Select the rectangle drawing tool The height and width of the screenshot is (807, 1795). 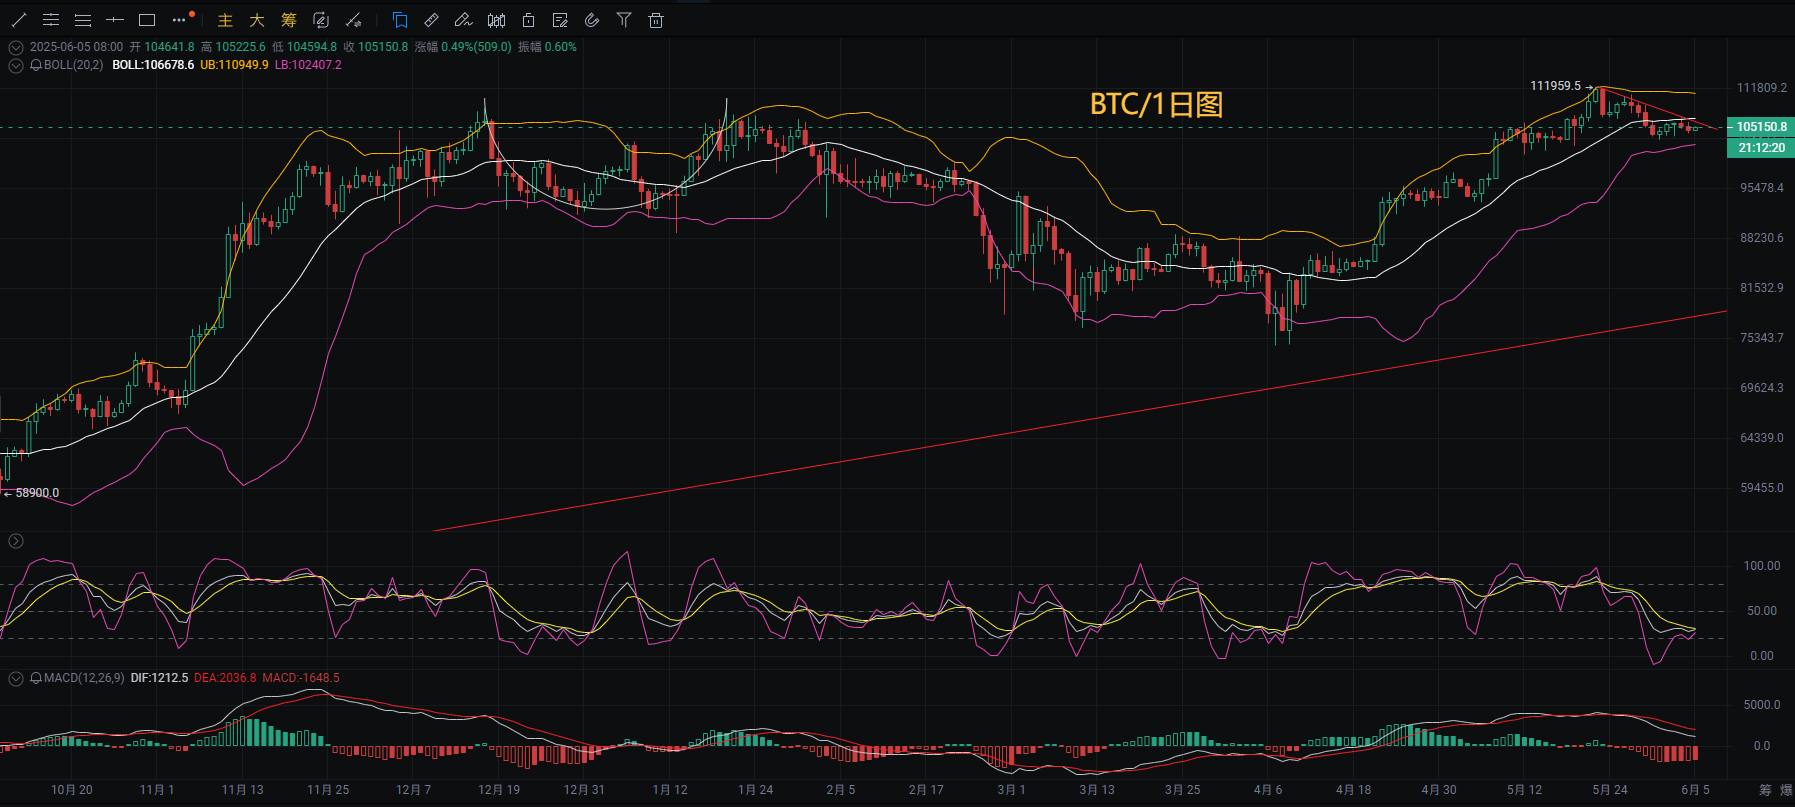click(147, 20)
